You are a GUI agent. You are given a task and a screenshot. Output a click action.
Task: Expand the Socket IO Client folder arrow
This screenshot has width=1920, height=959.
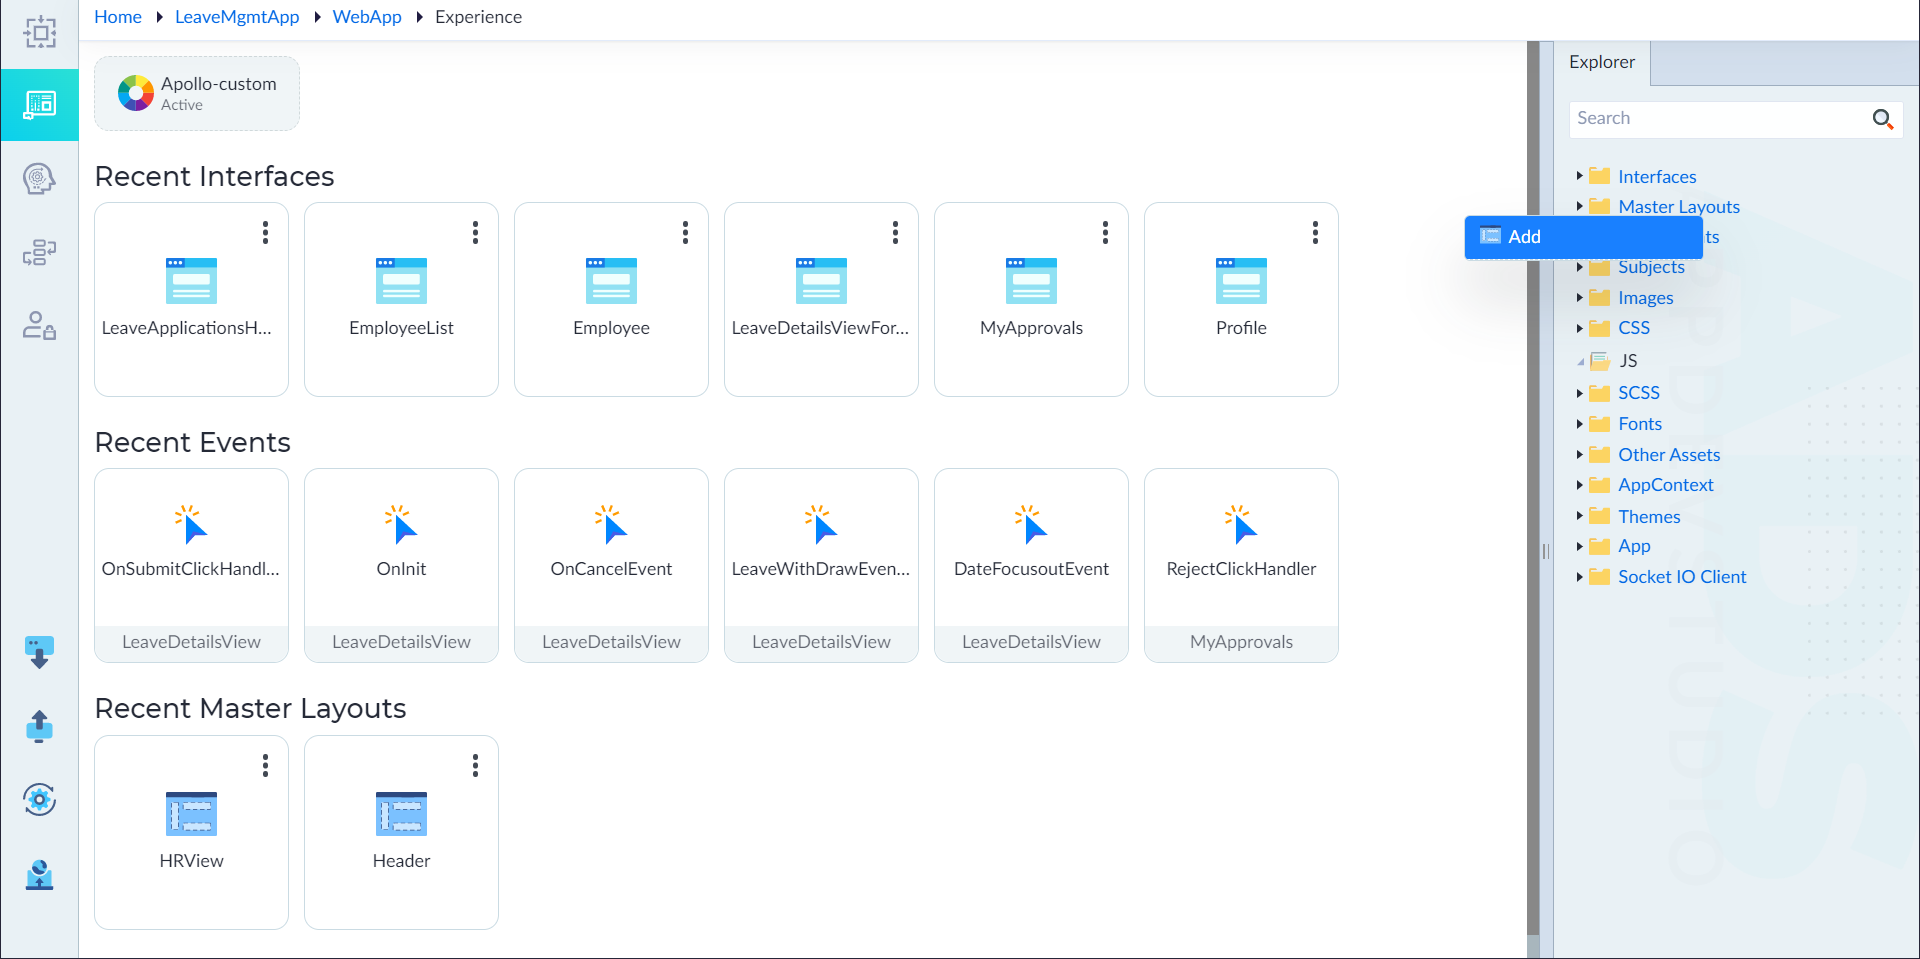(x=1579, y=576)
